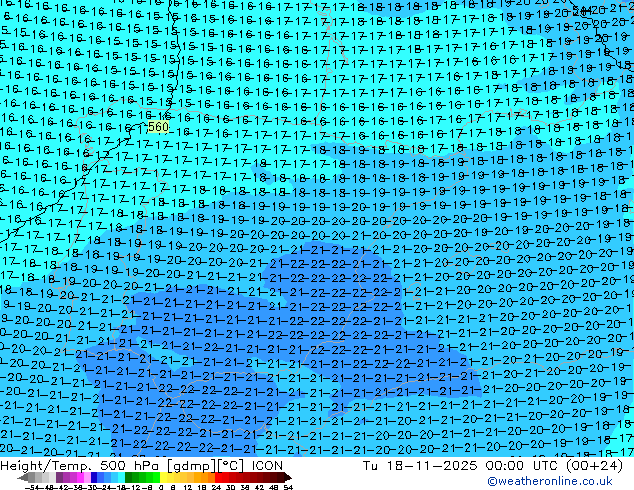
Task: Click the left gray arrow end of legend
Action: tap(23, 477)
